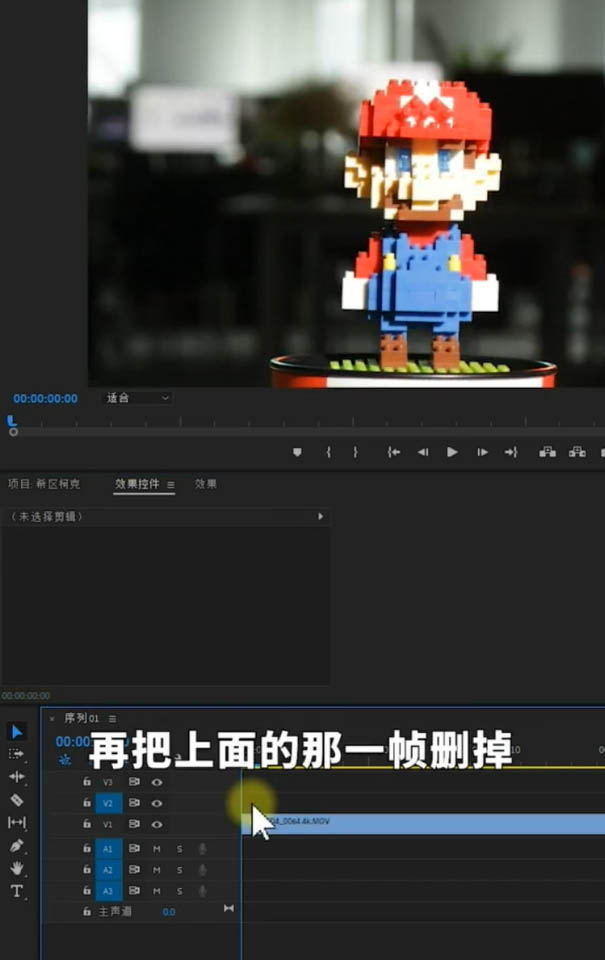Add a marker in Program monitor

[297, 452]
